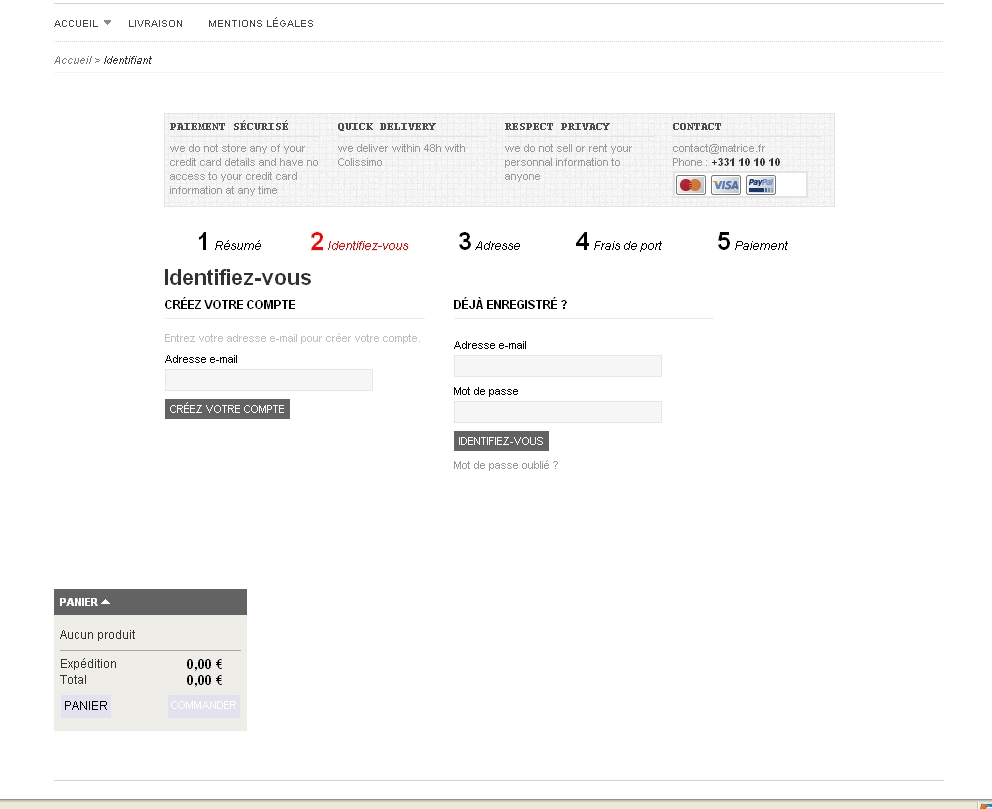Click the Créez votre compte button
The width and height of the screenshot is (992, 809).
point(227,409)
